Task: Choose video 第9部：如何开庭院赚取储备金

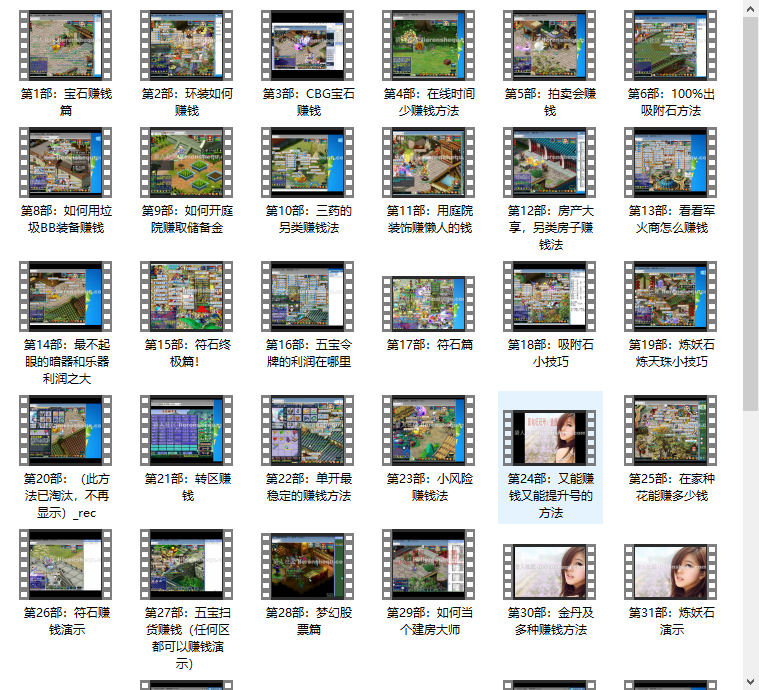Action: coord(187,162)
